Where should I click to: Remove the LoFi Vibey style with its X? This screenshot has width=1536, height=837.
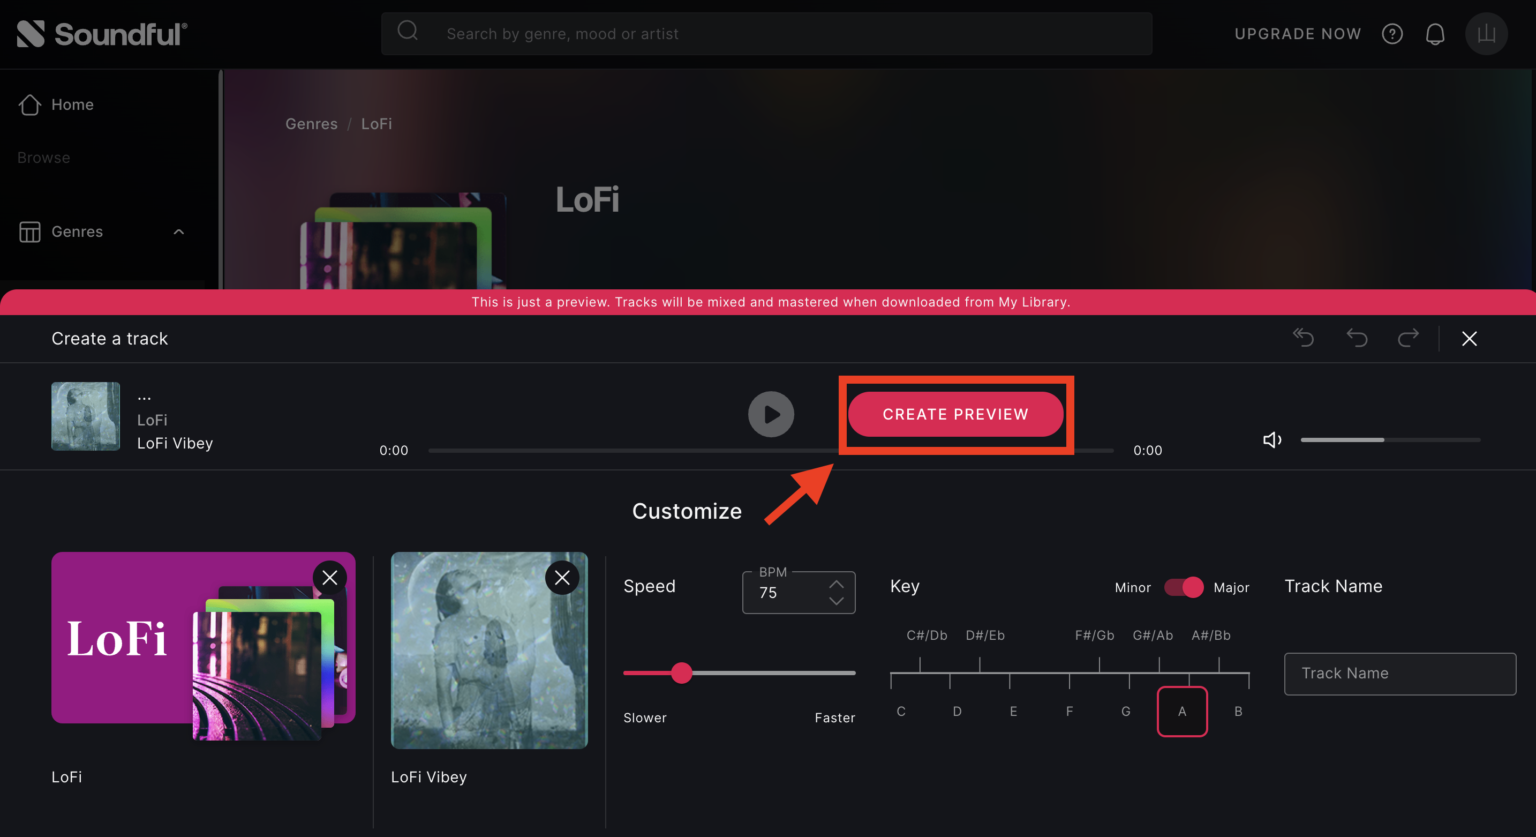click(561, 577)
